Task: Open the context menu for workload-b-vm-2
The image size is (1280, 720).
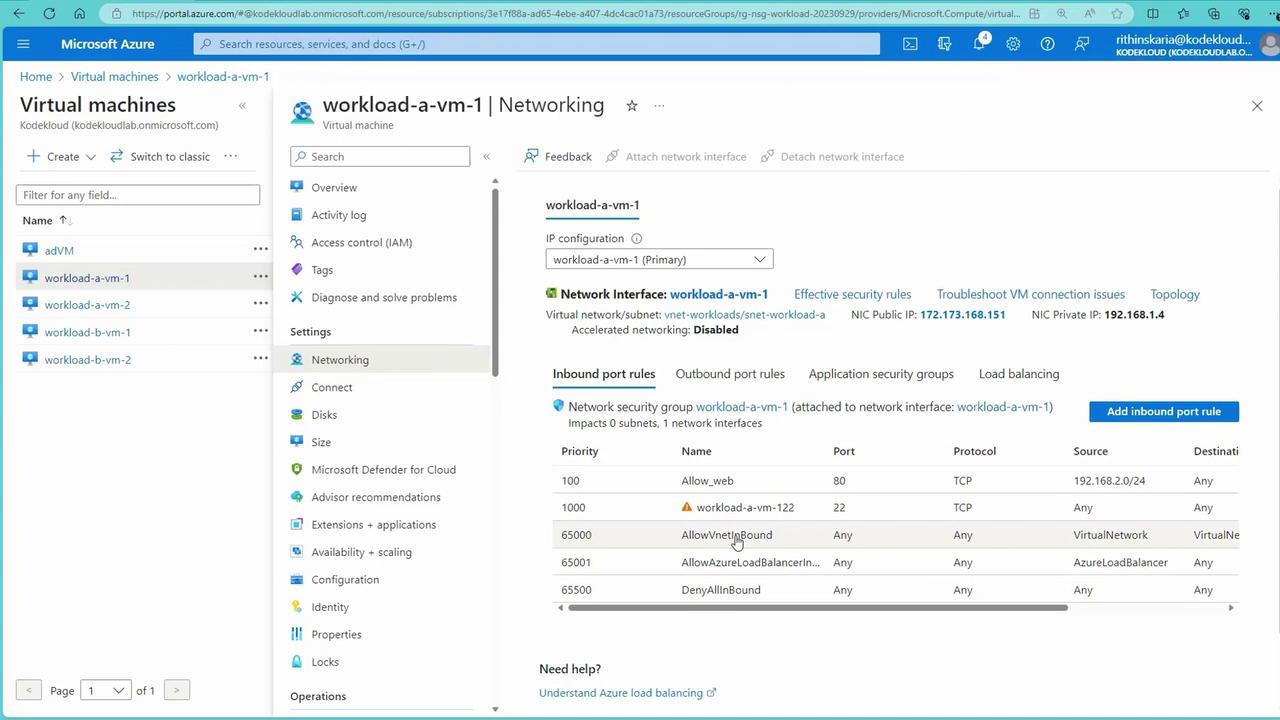Action: (261, 358)
